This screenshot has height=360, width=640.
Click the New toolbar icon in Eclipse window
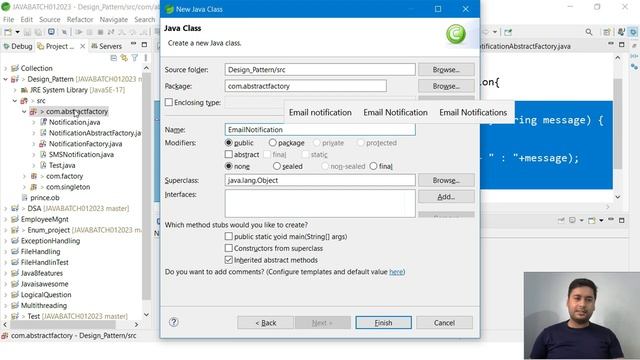(x=8, y=32)
